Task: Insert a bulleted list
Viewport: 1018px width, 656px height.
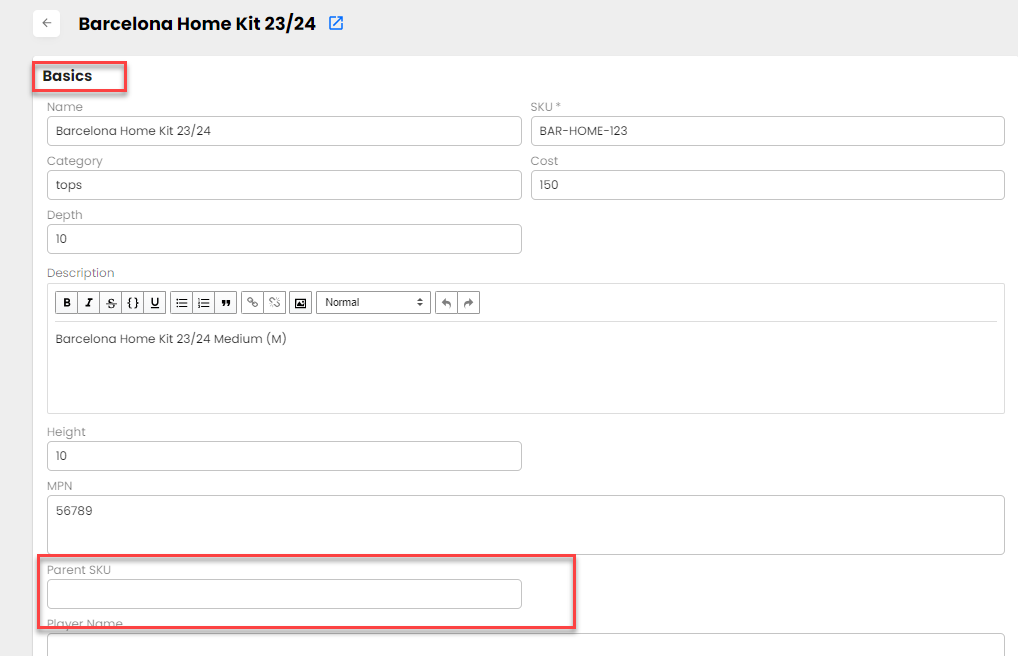Action: coord(182,302)
